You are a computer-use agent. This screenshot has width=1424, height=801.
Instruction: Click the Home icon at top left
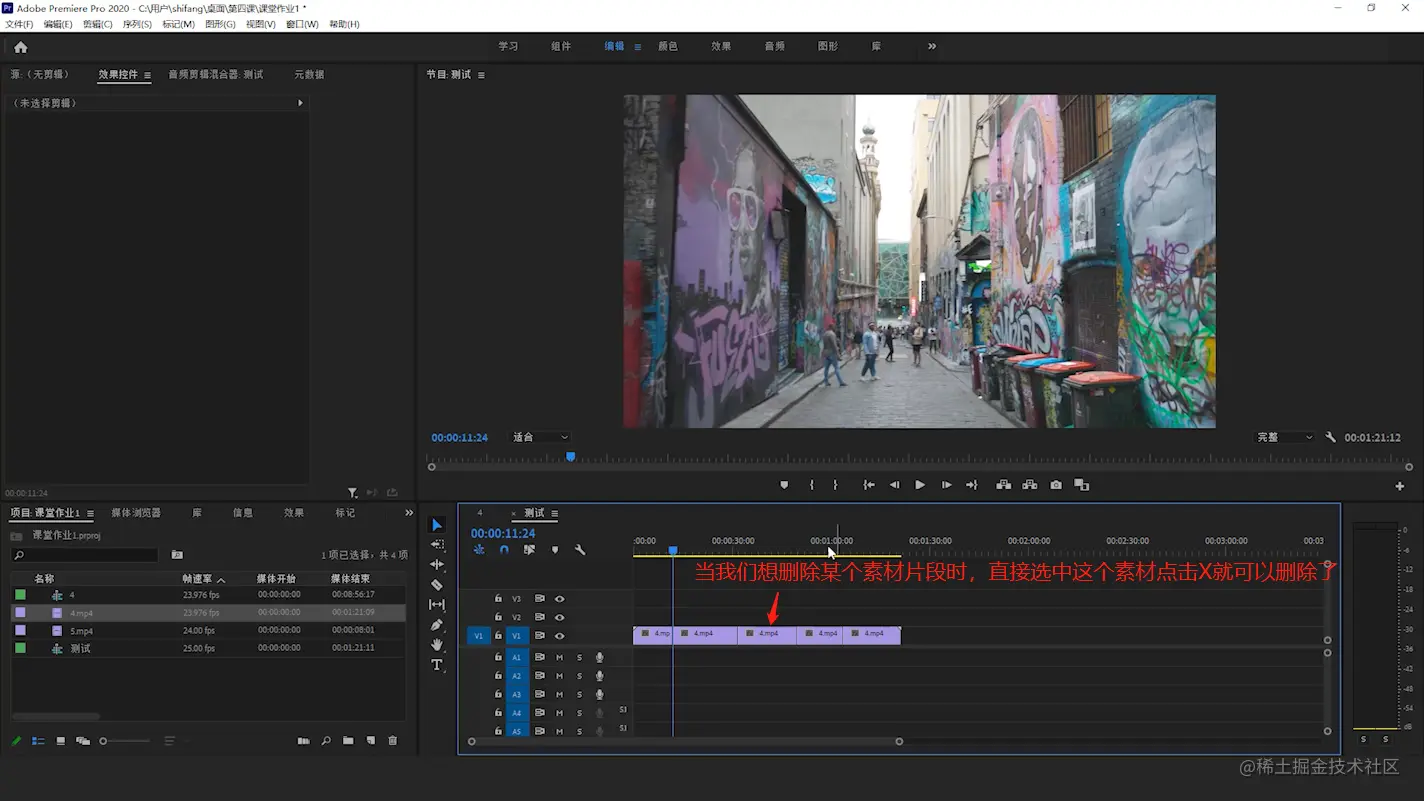coord(20,47)
